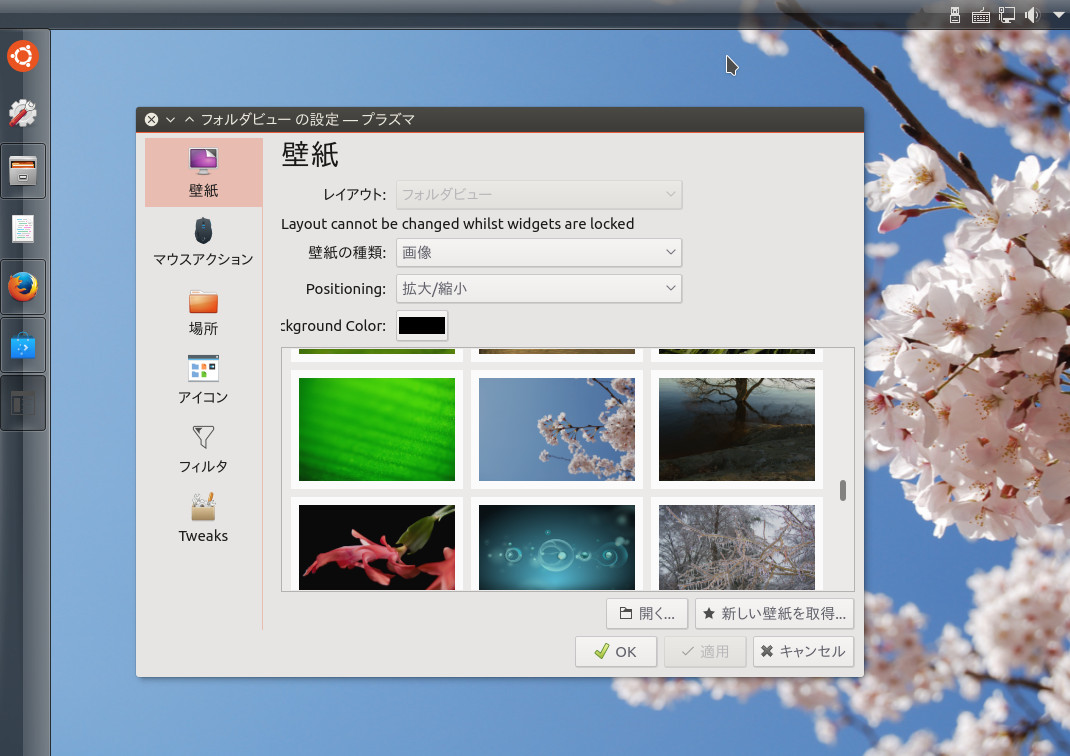The image size is (1070, 756).
Task: Open the 壁紙 (Wallpaper) settings page
Action: click(x=202, y=172)
